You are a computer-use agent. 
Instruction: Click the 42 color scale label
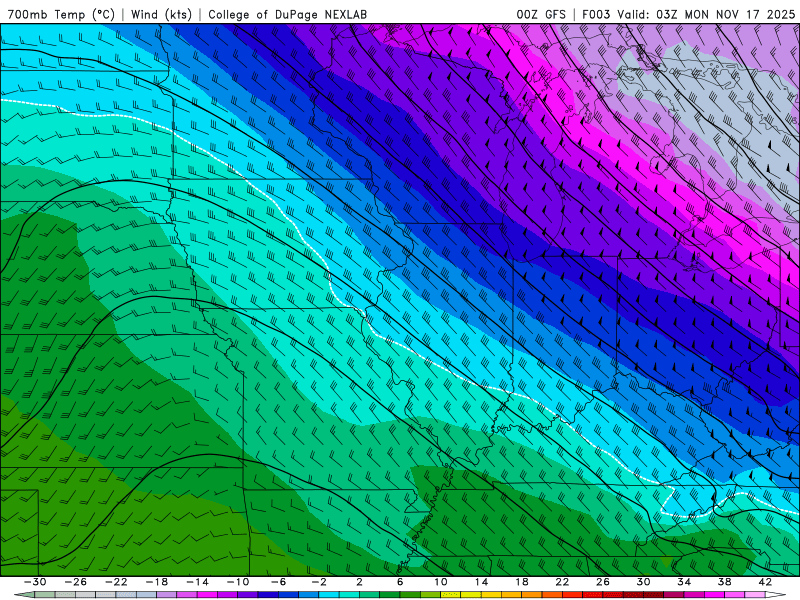pos(765,582)
